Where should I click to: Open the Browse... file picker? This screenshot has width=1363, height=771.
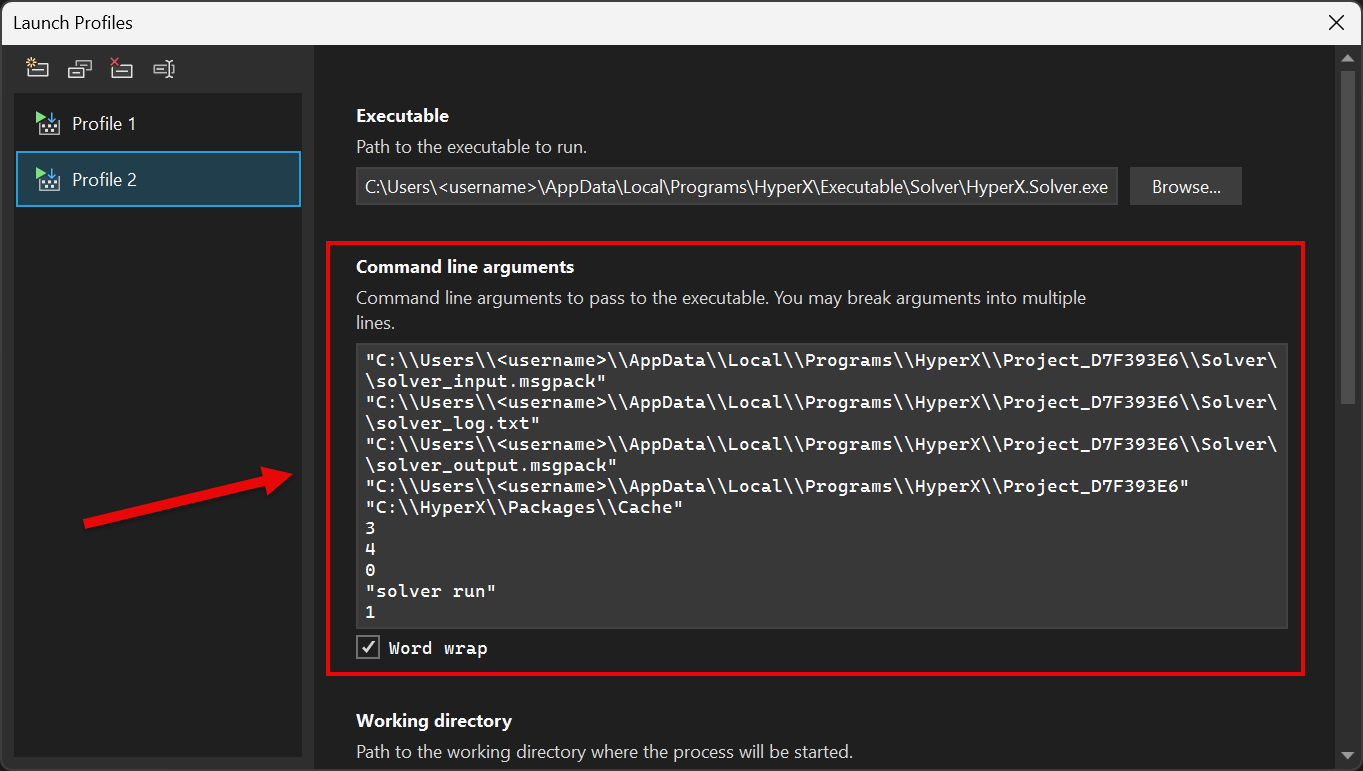tap(1186, 186)
